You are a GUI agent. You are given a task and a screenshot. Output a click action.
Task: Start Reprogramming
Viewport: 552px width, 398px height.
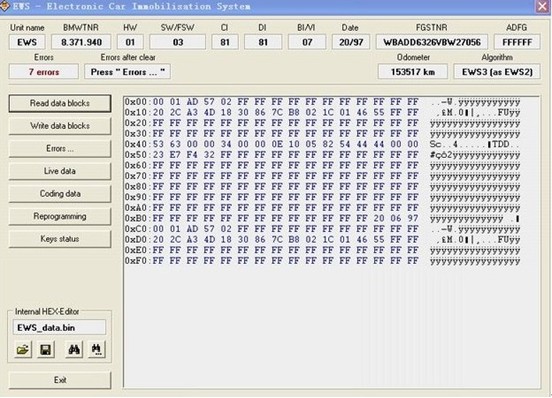click(60, 216)
